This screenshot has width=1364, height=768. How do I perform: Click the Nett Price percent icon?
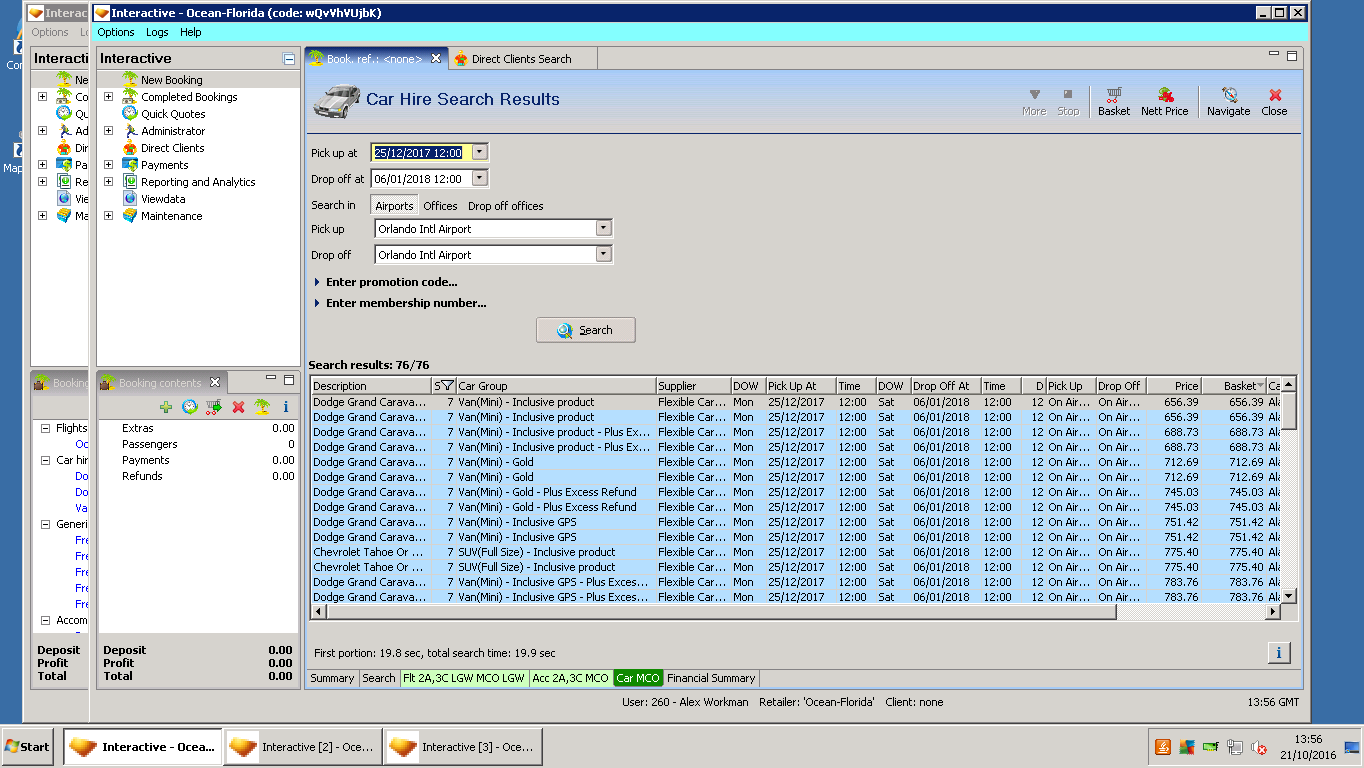pos(1164,99)
